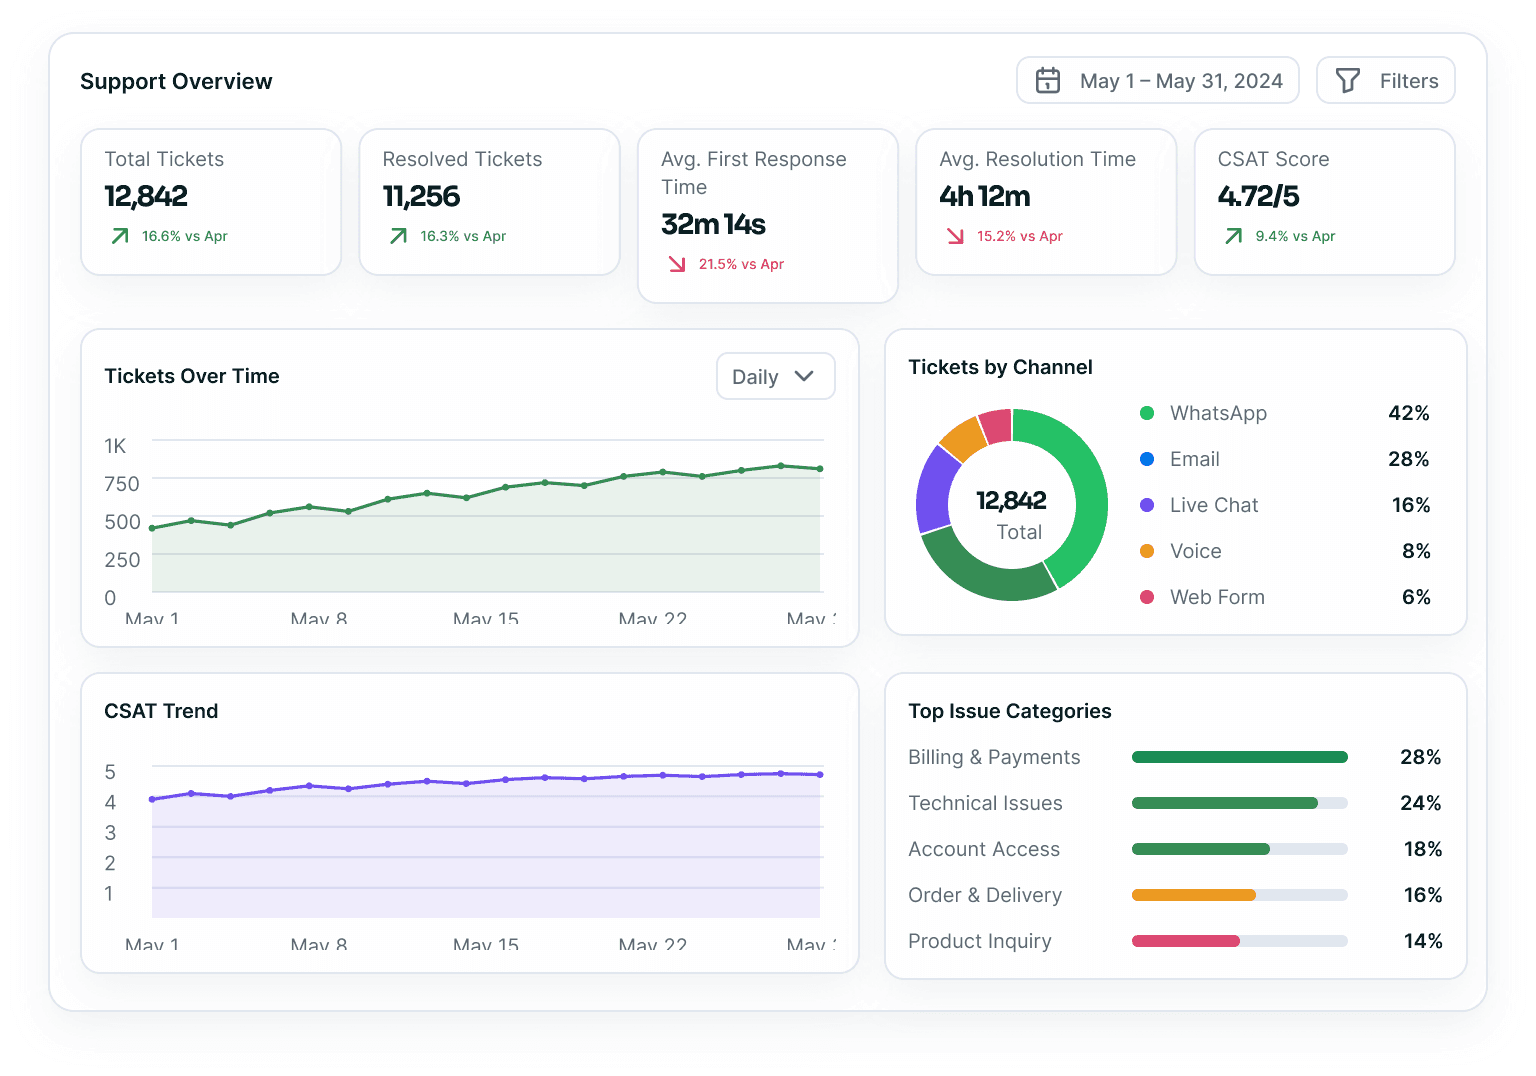Select the WhatsApp channel label

click(x=1218, y=413)
